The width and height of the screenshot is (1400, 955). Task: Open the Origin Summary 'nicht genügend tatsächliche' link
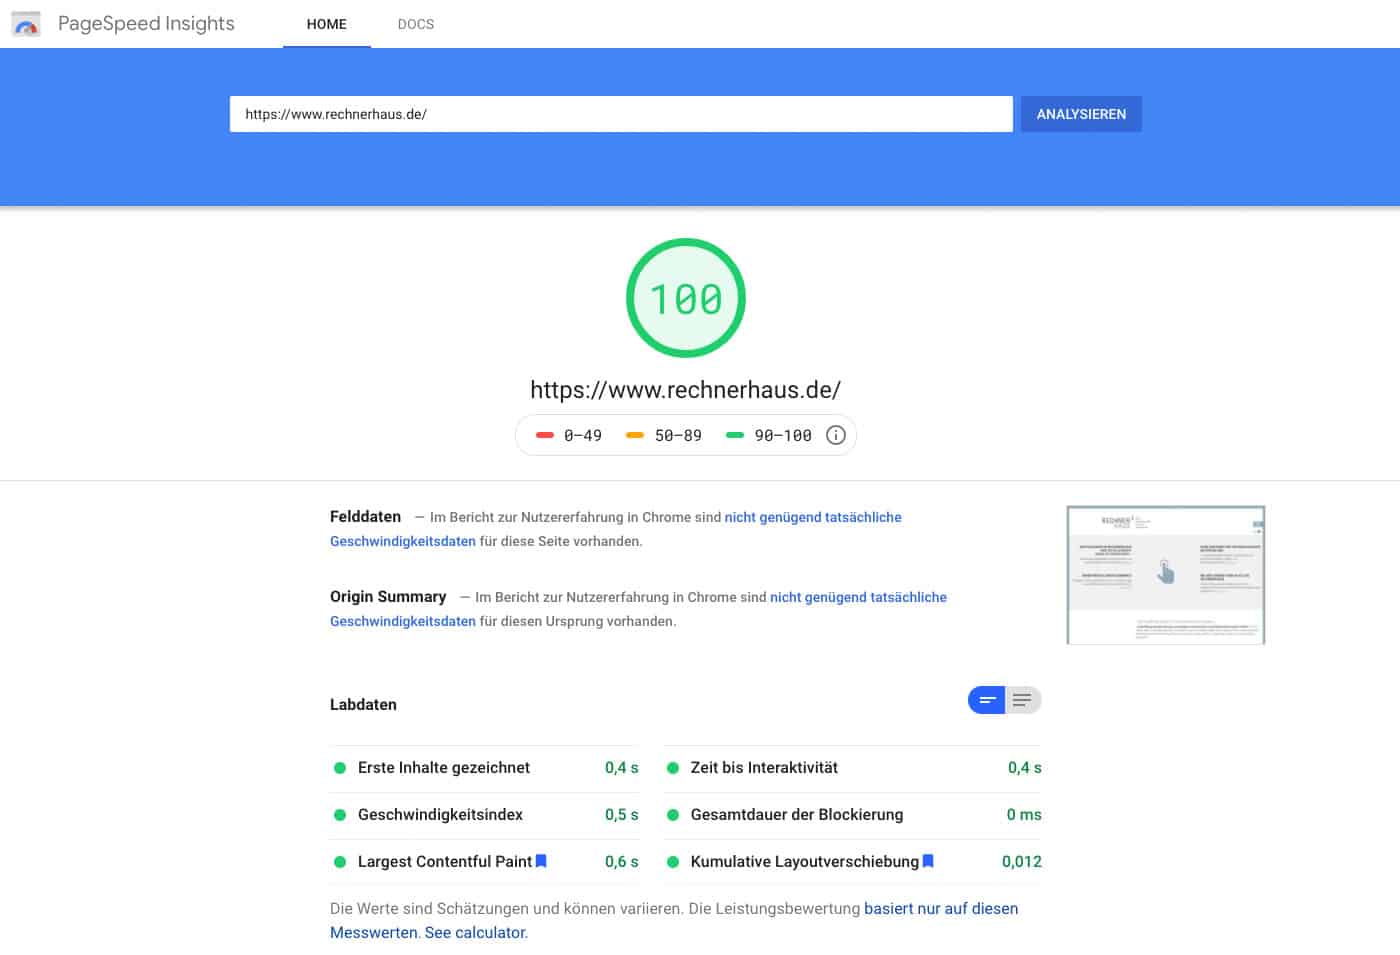click(x=857, y=597)
